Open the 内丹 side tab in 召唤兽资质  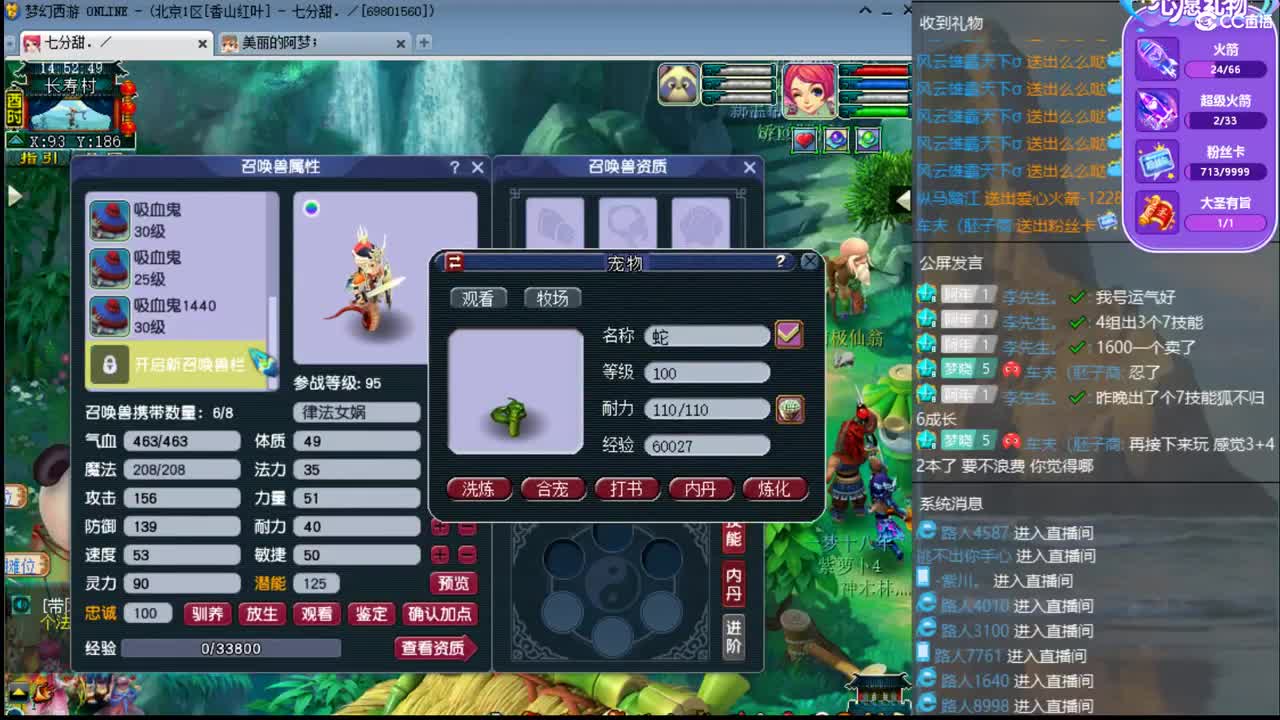[734, 582]
